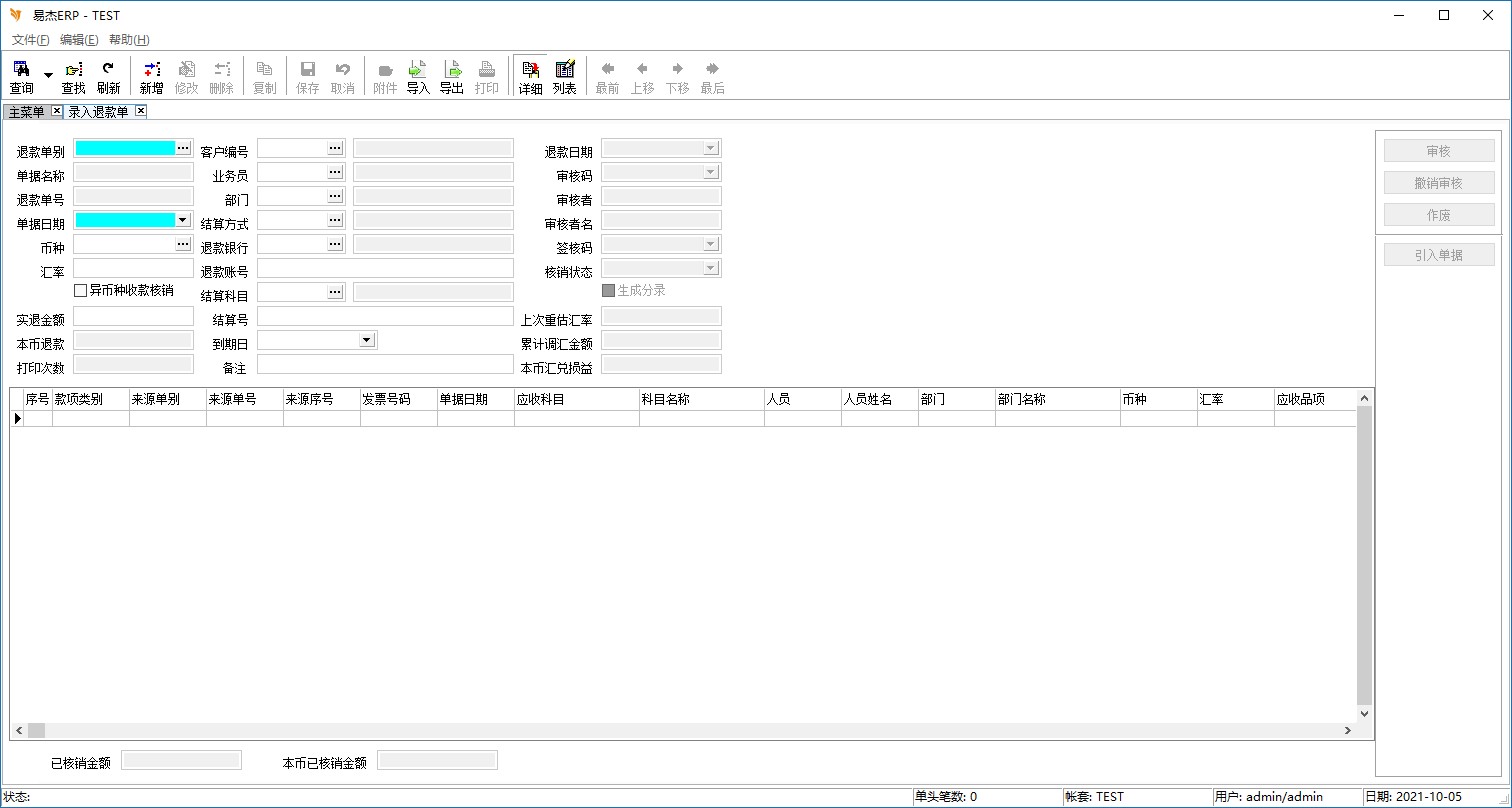This screenshot has width=1512, height=808.
Task: Click the 导入 (Import) toolbar icon
Action: point(418,76)
